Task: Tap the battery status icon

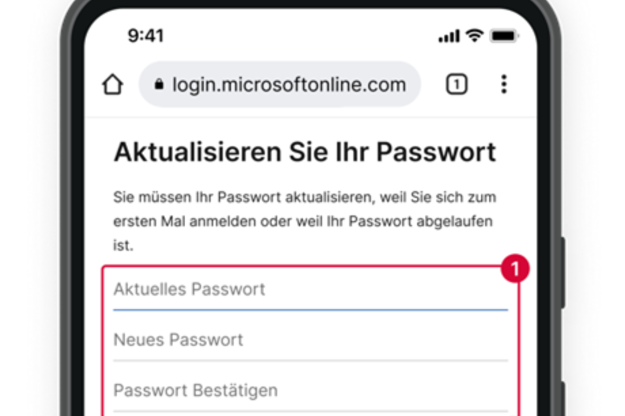Action: (504, 36)
